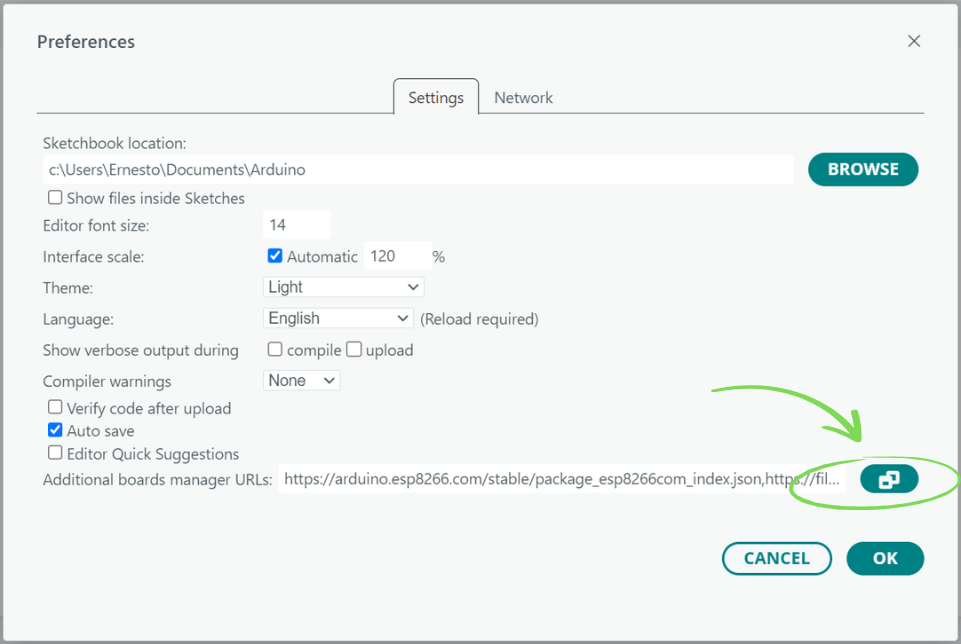Click the Sketchbook location path field
This screenshot has height=644, width=961.
tap(418, 170)
